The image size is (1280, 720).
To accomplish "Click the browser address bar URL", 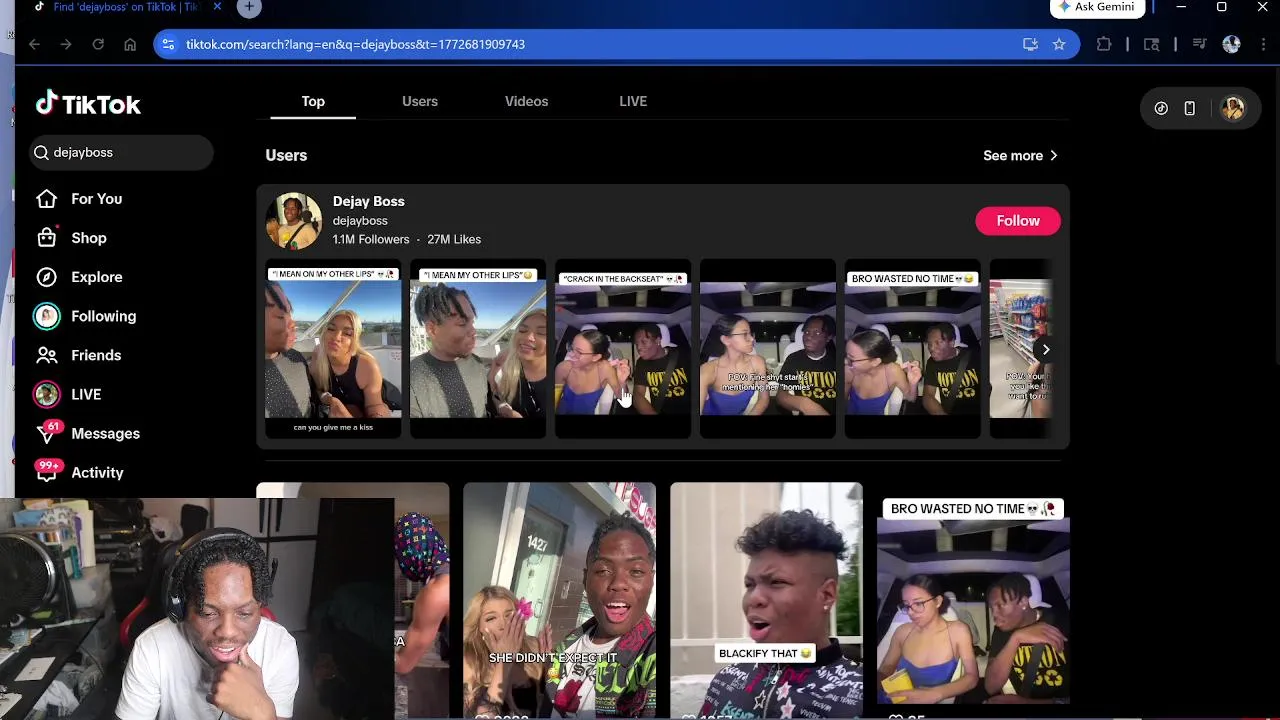I will tap(355, 44).
